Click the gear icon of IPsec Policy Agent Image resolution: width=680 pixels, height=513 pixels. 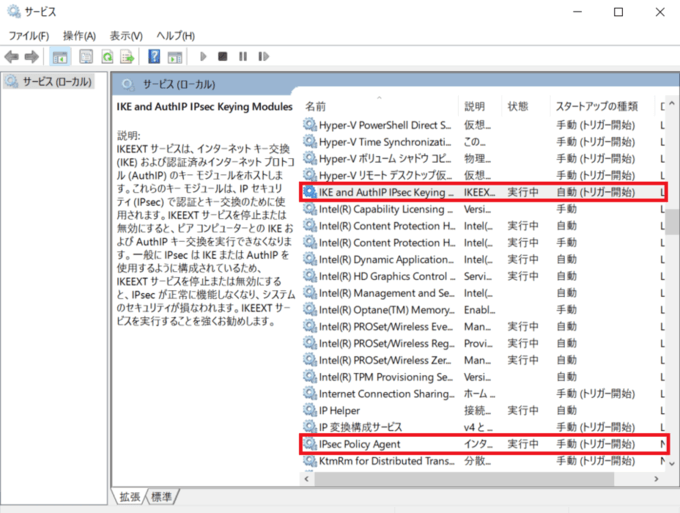310,444
